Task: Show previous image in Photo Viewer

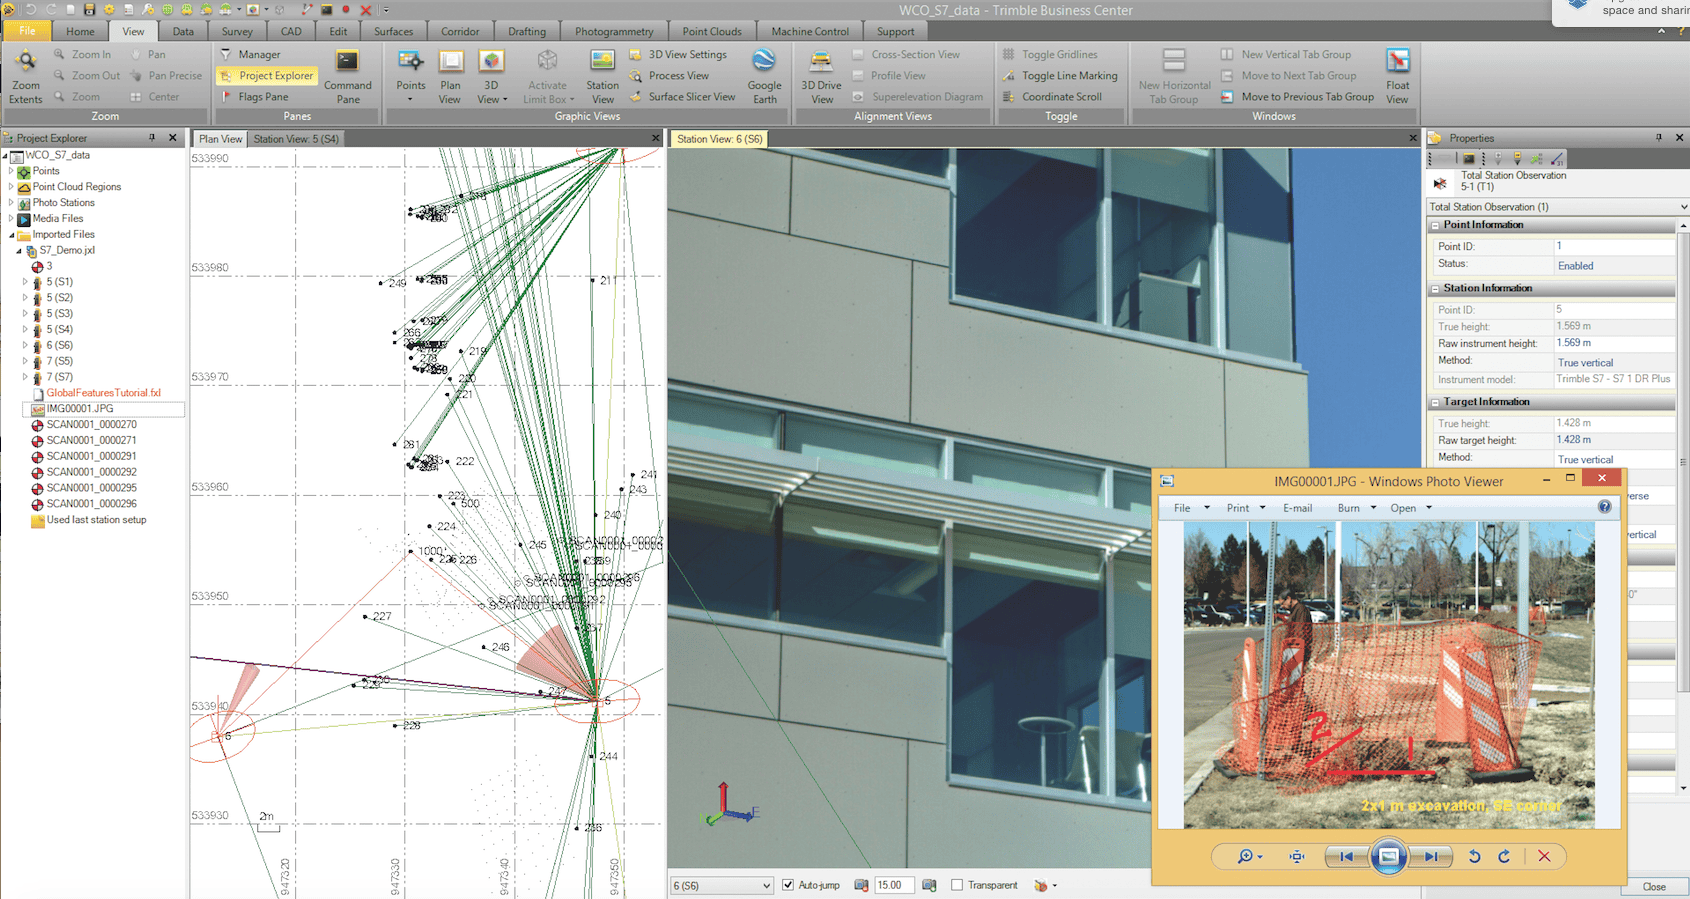Action: [1346, 856]
